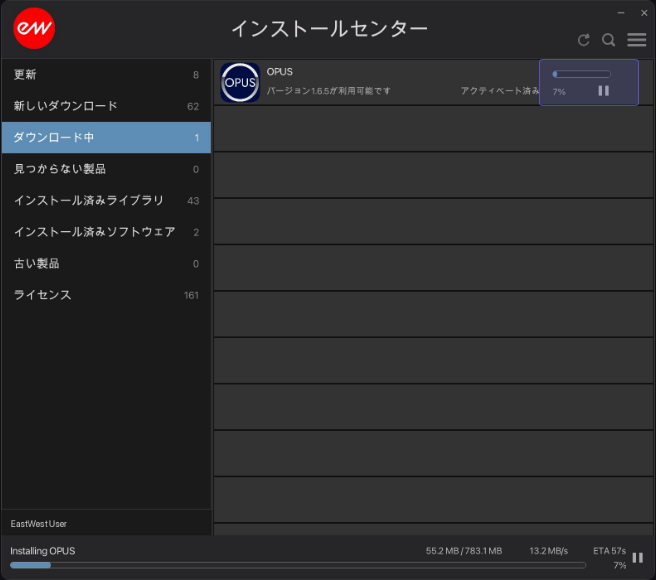Open 古い製品 category
The width and height of the screenshot is (656, 580).
click(106, 264)
